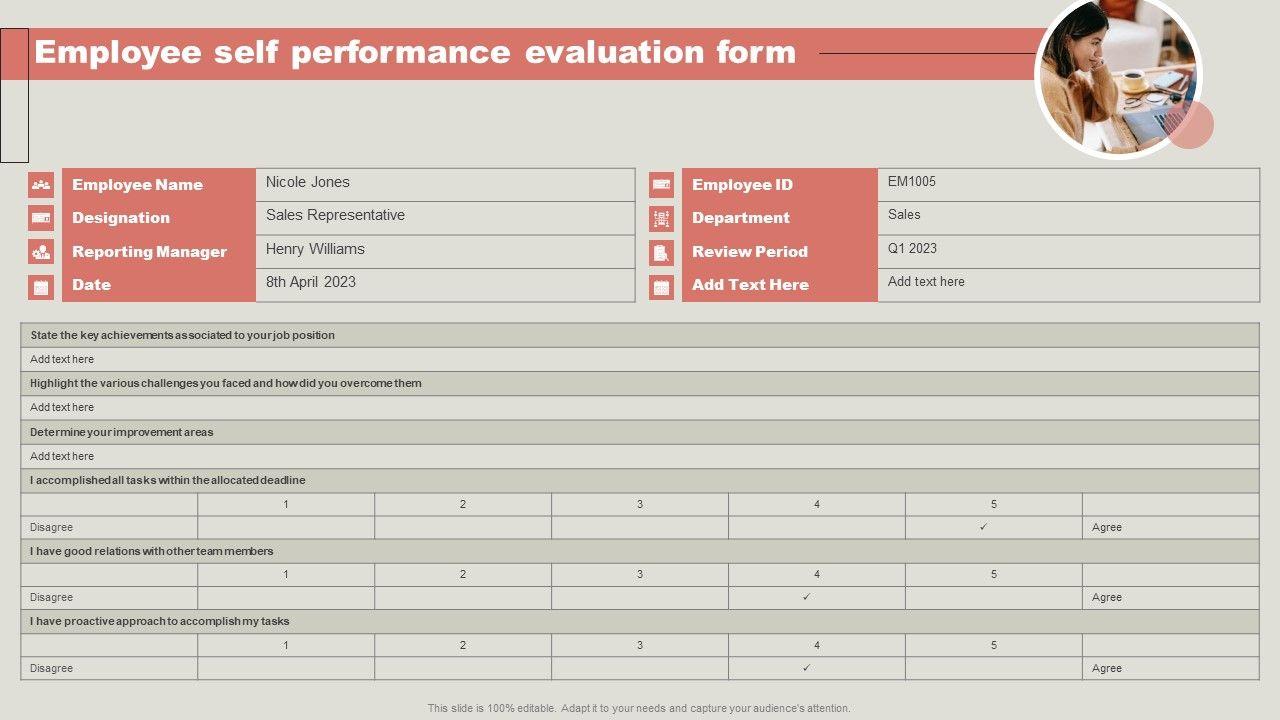
Task: Click the 'Add Text Here' red label
Action: point(750,285)
